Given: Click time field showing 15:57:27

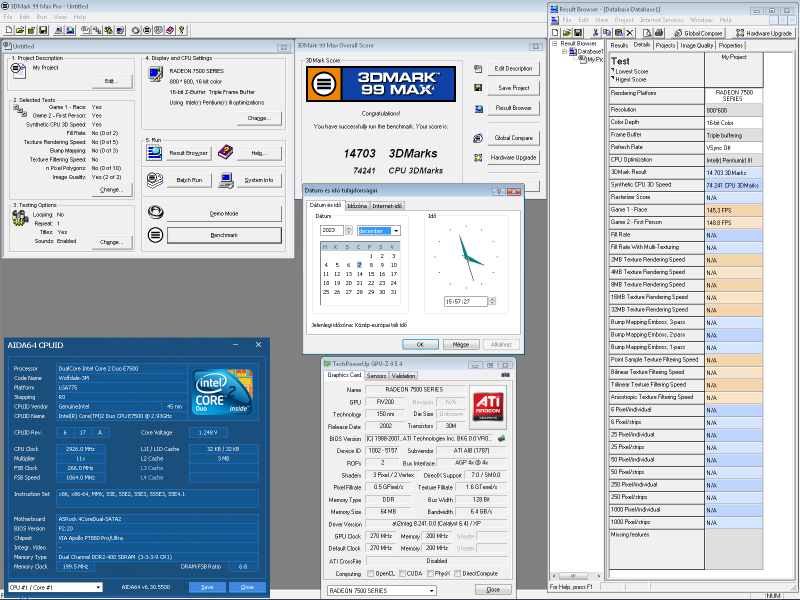Looking at the screenshot, I should click(466, 302).
